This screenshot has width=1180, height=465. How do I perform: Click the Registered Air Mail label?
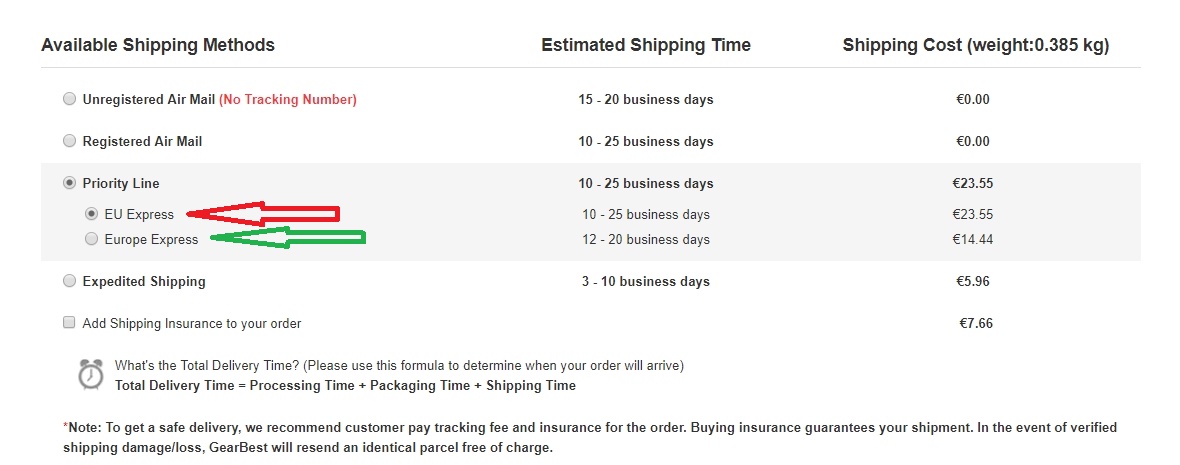click(x=142, y=141)
